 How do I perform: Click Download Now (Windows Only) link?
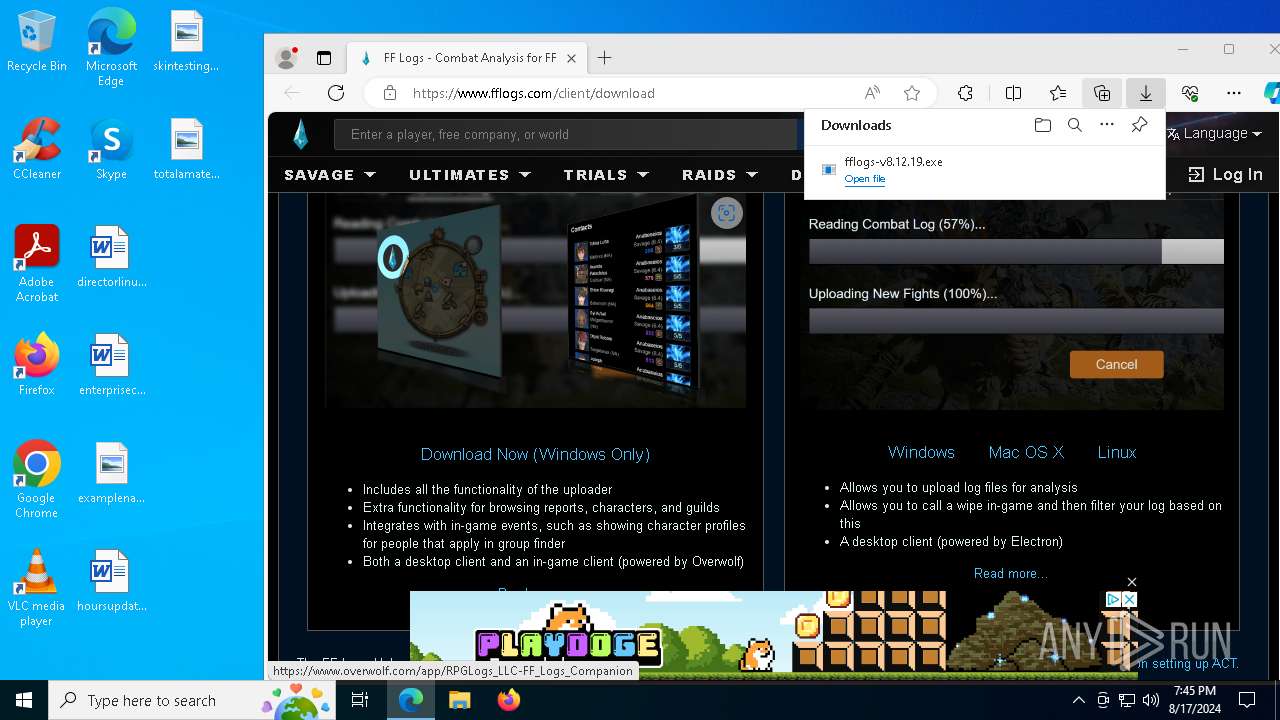(535, 454)
